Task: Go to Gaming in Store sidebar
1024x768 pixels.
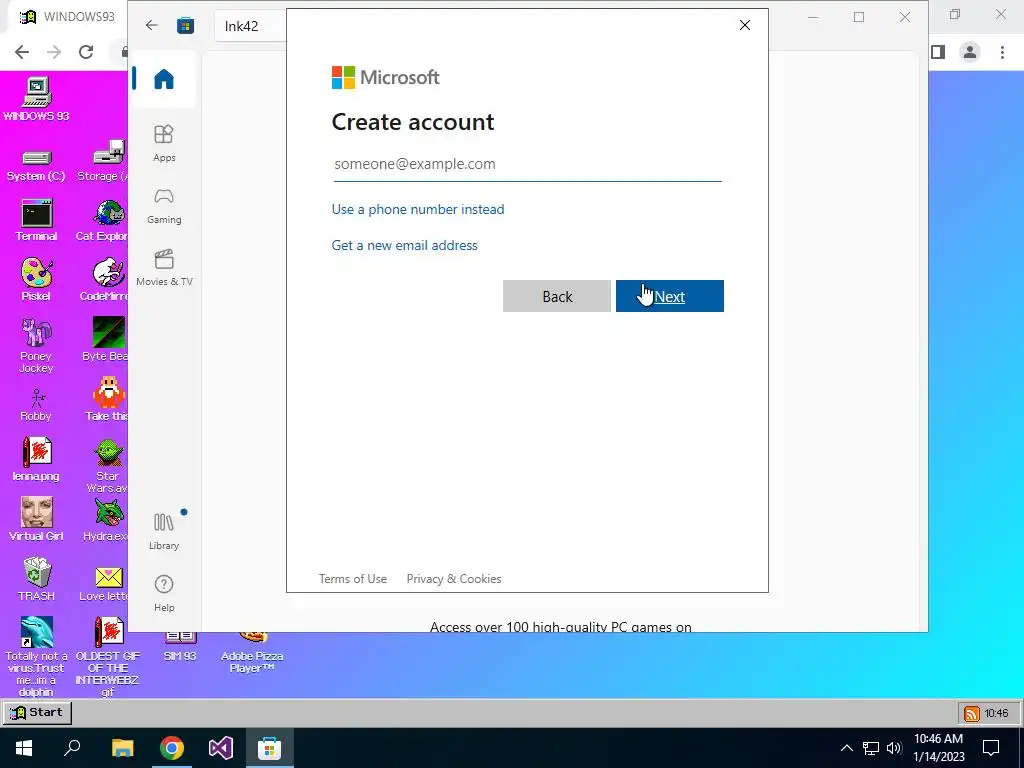Action: (x=164, y=206)
